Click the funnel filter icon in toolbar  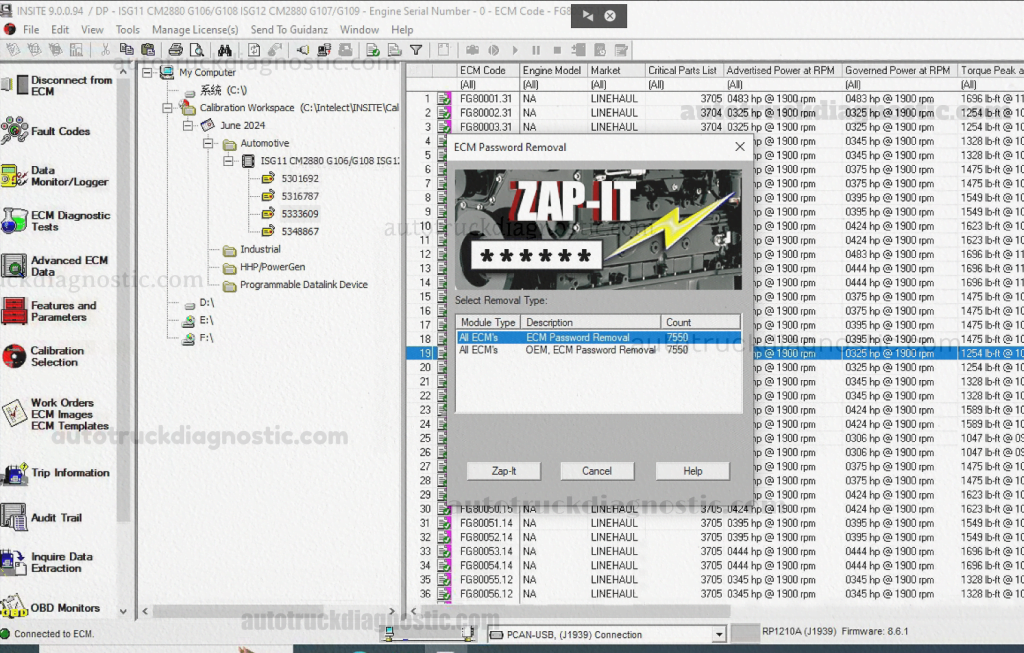pyautogui.click(x=416, y=50)
